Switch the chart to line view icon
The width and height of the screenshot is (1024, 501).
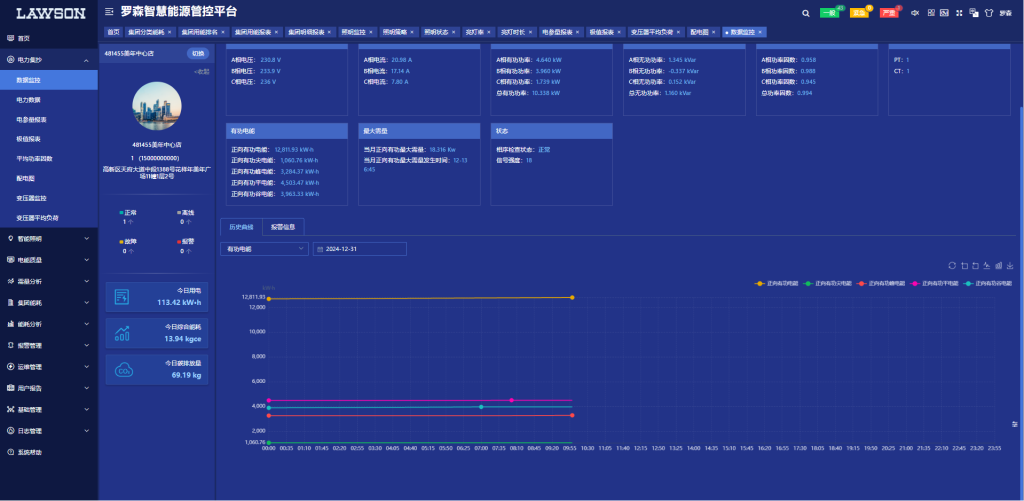tap(987, 265)
